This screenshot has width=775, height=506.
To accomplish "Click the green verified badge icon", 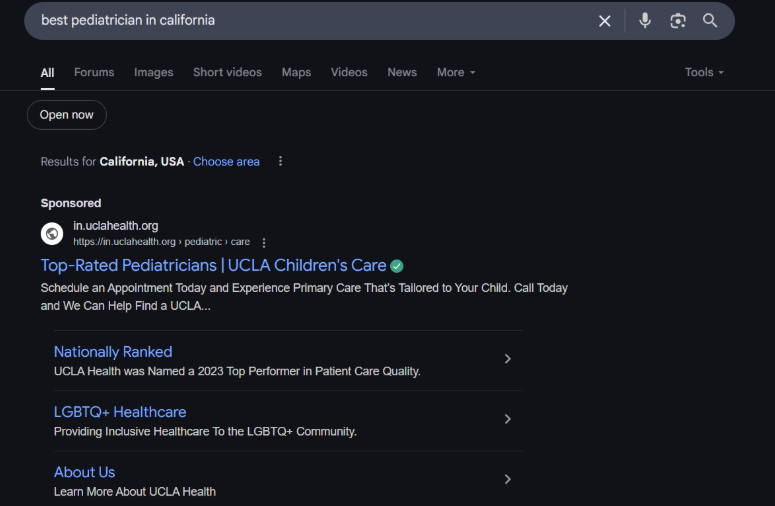I will pos(396,266).
